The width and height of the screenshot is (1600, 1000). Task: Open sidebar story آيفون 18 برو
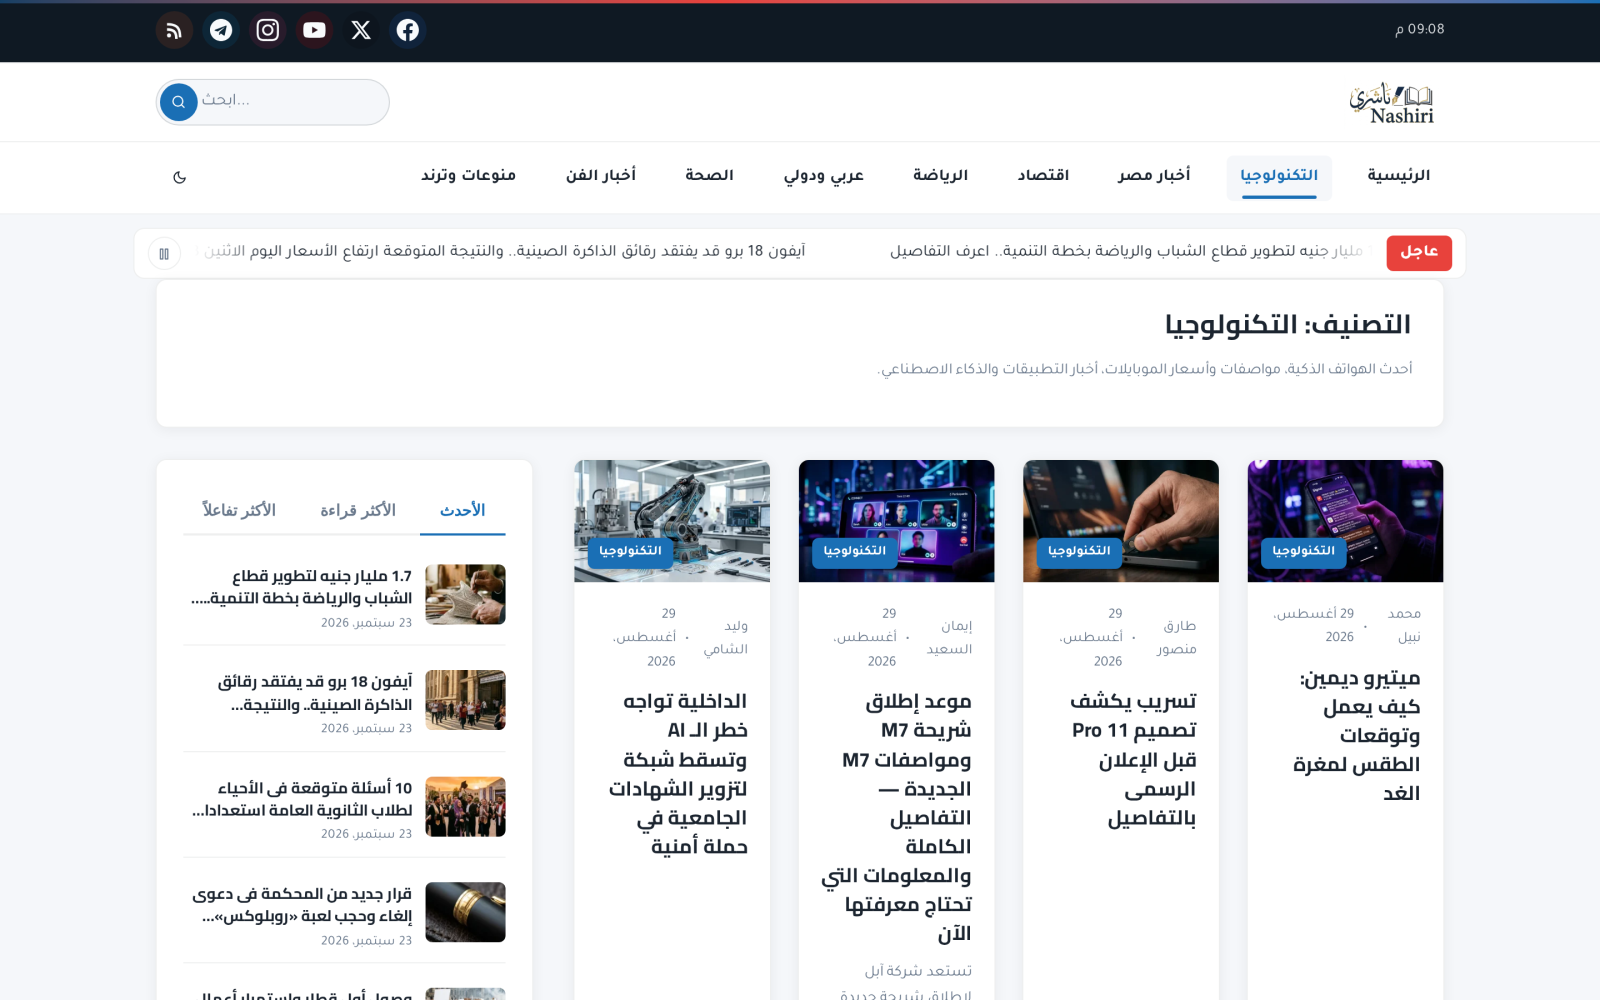pos(315,693)
